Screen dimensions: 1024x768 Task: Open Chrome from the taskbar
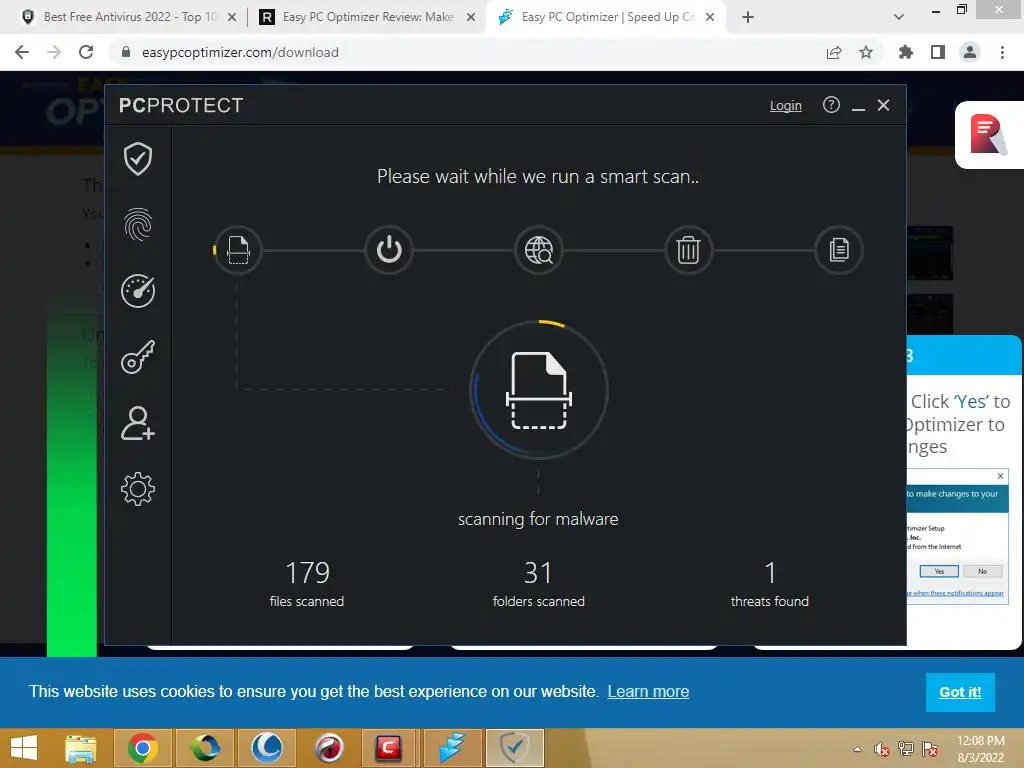point(142,748)
